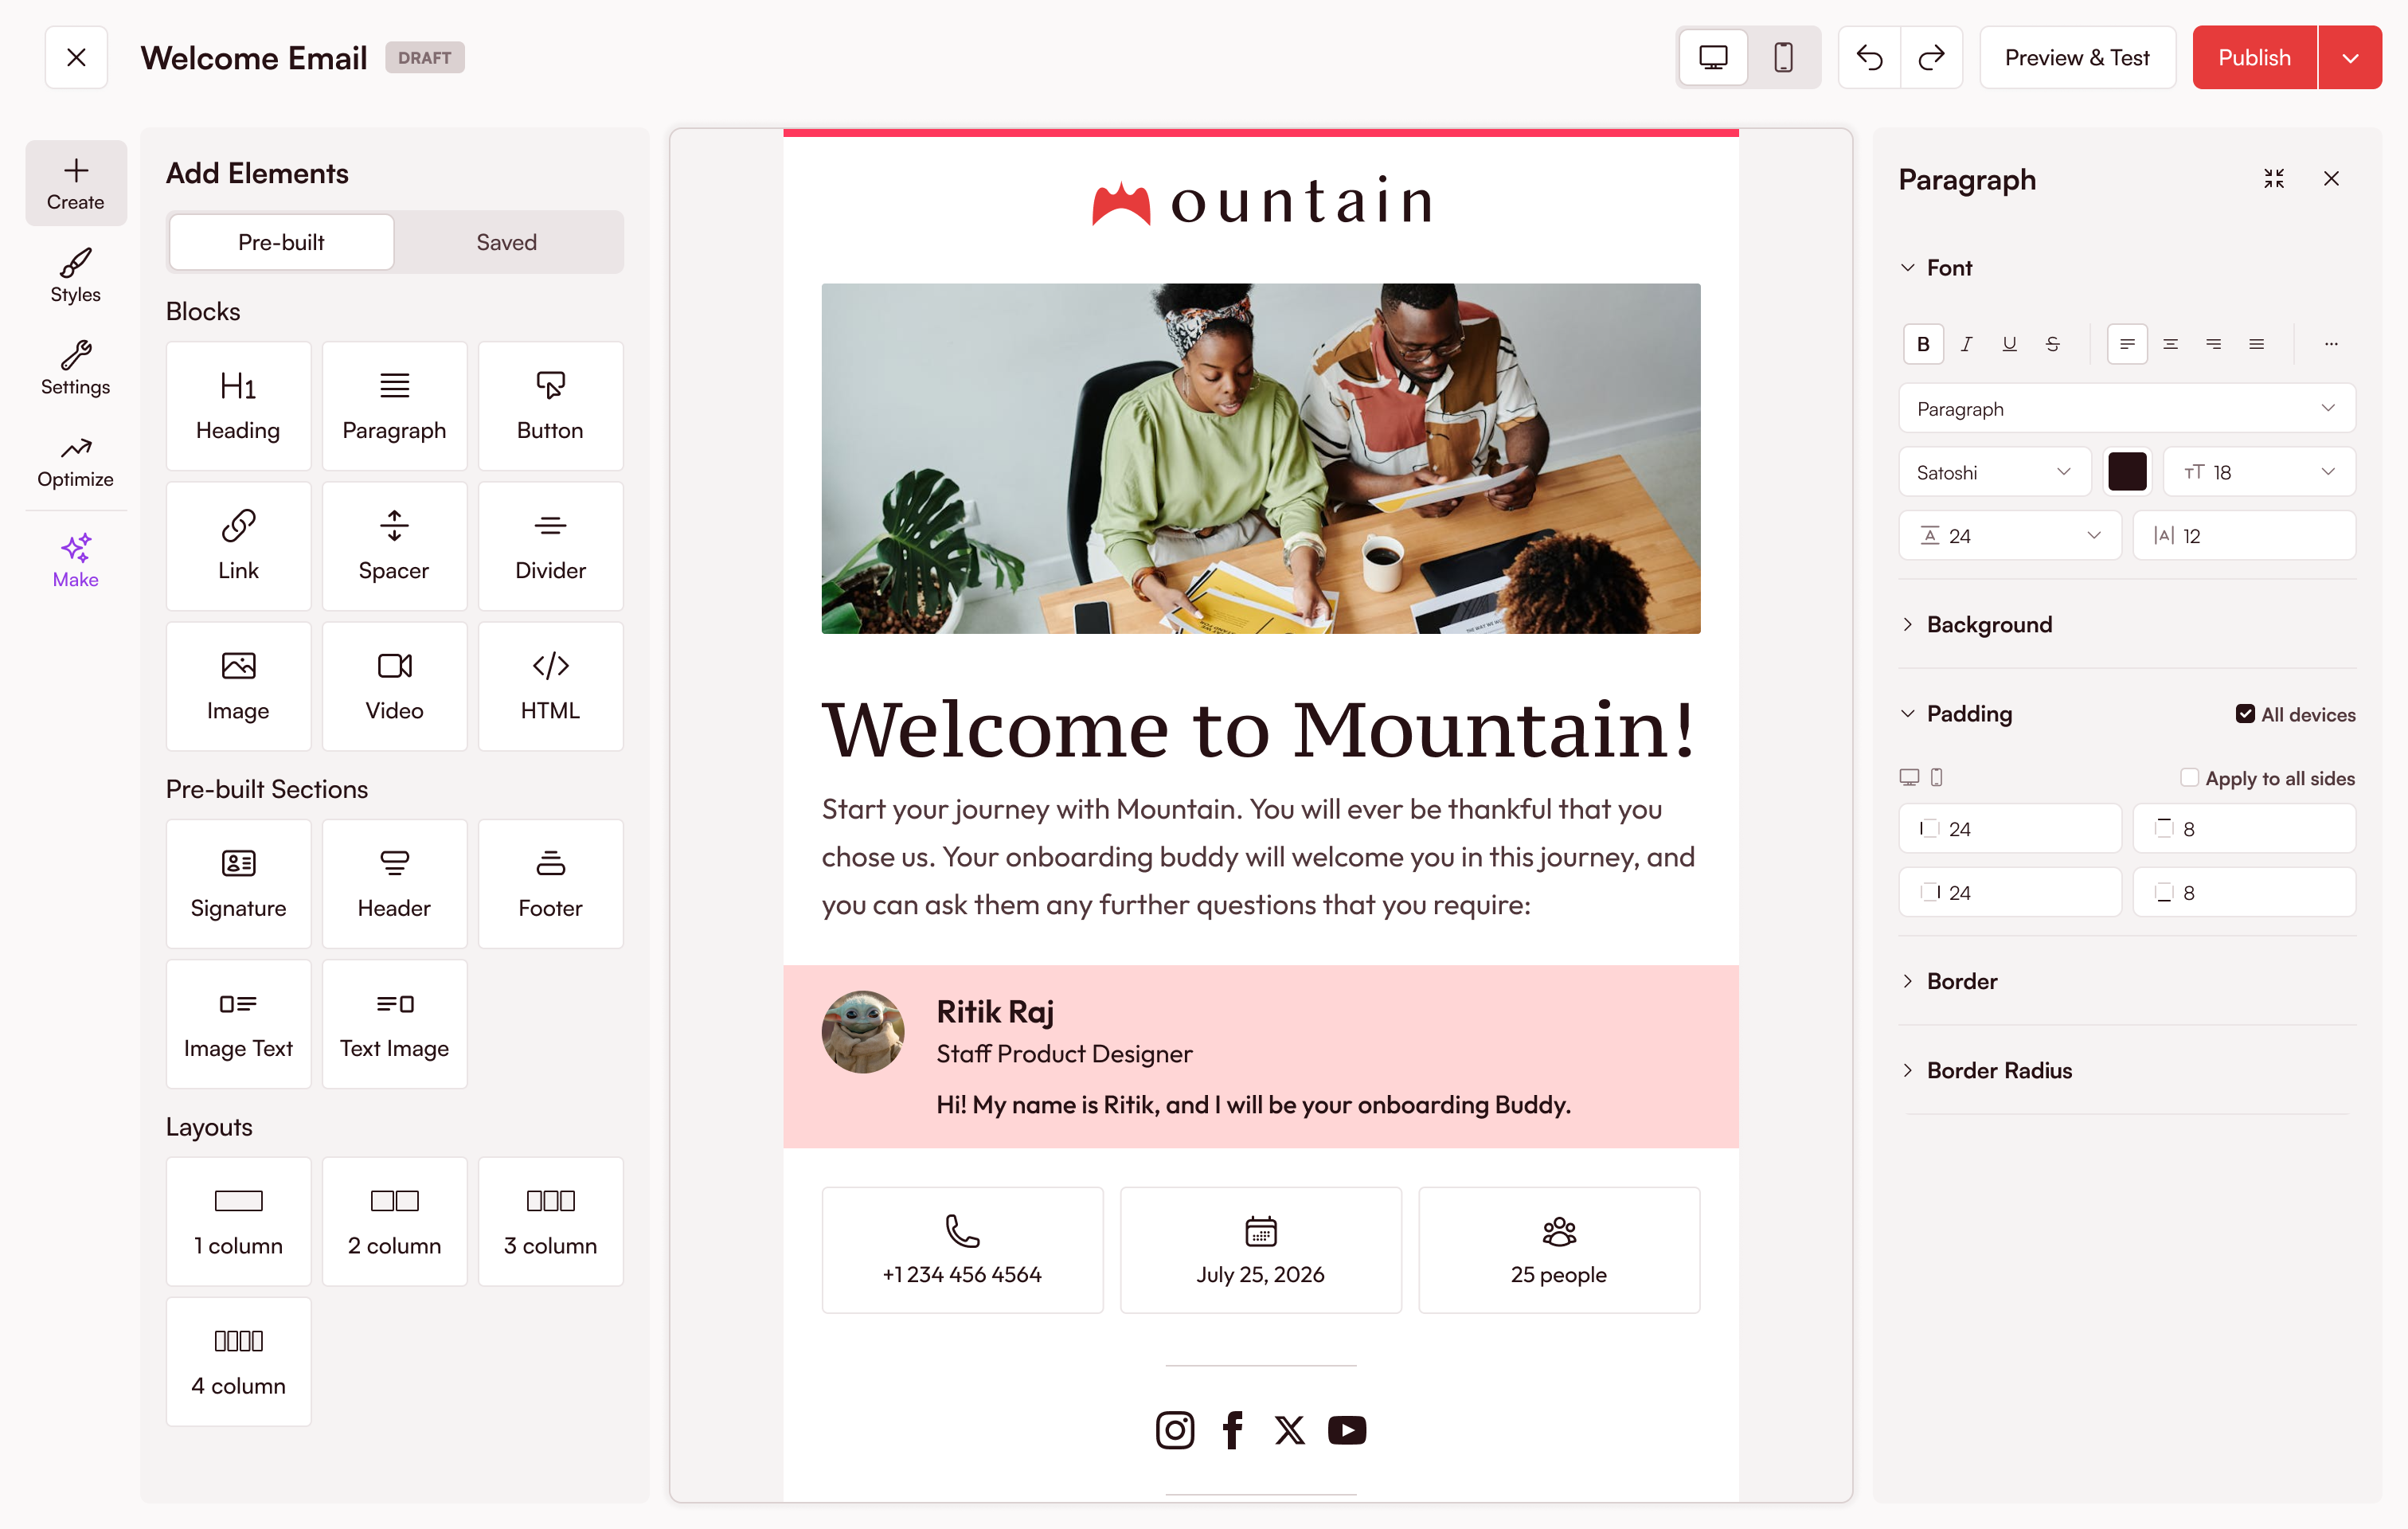Screen dimensions: 2408x1529
Task: Add an HTML block
Action: point(550,686)
